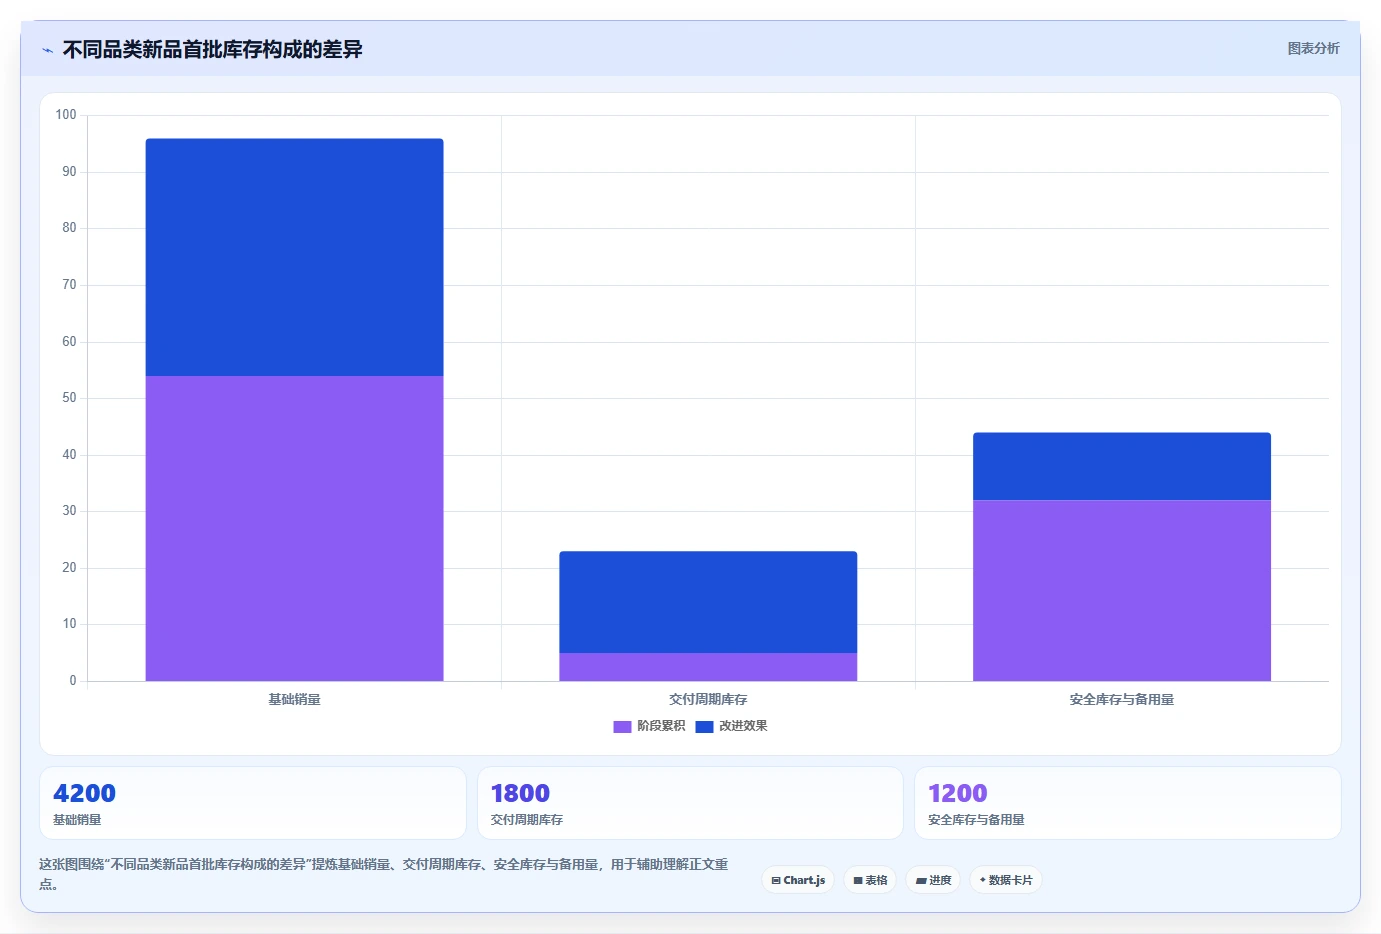Toggle the 阶段累积 legend purple swatch
This screenshot has width=1381, height=934.
point(622,727)
